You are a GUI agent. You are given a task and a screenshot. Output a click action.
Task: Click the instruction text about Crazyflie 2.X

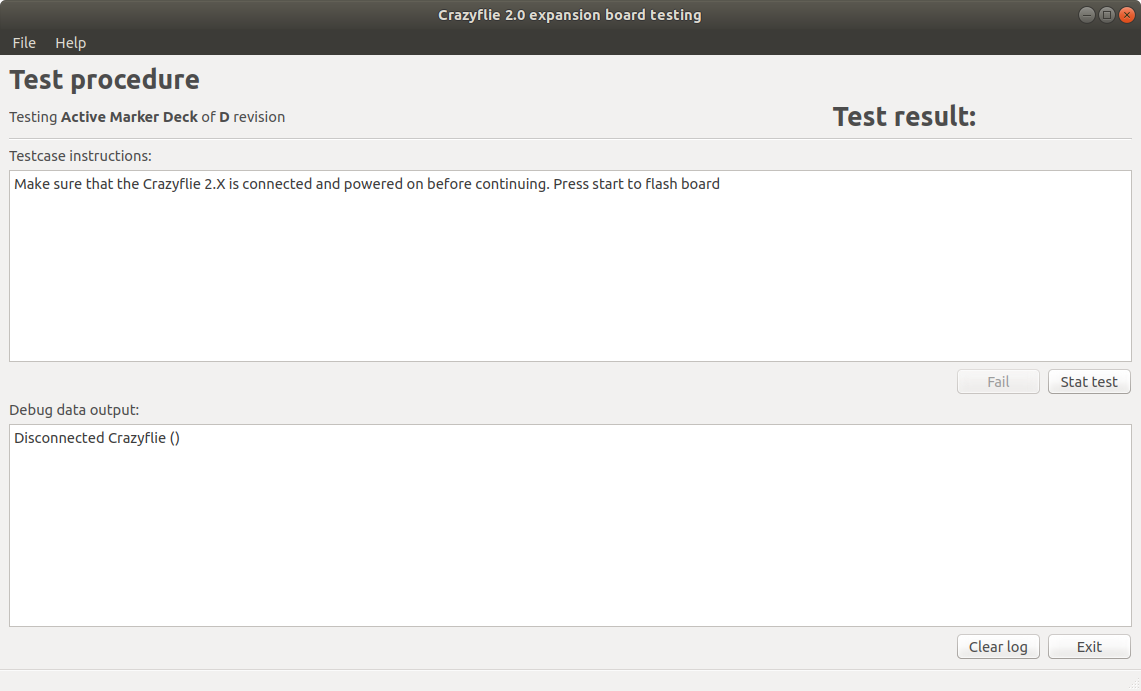click(366, 184)
